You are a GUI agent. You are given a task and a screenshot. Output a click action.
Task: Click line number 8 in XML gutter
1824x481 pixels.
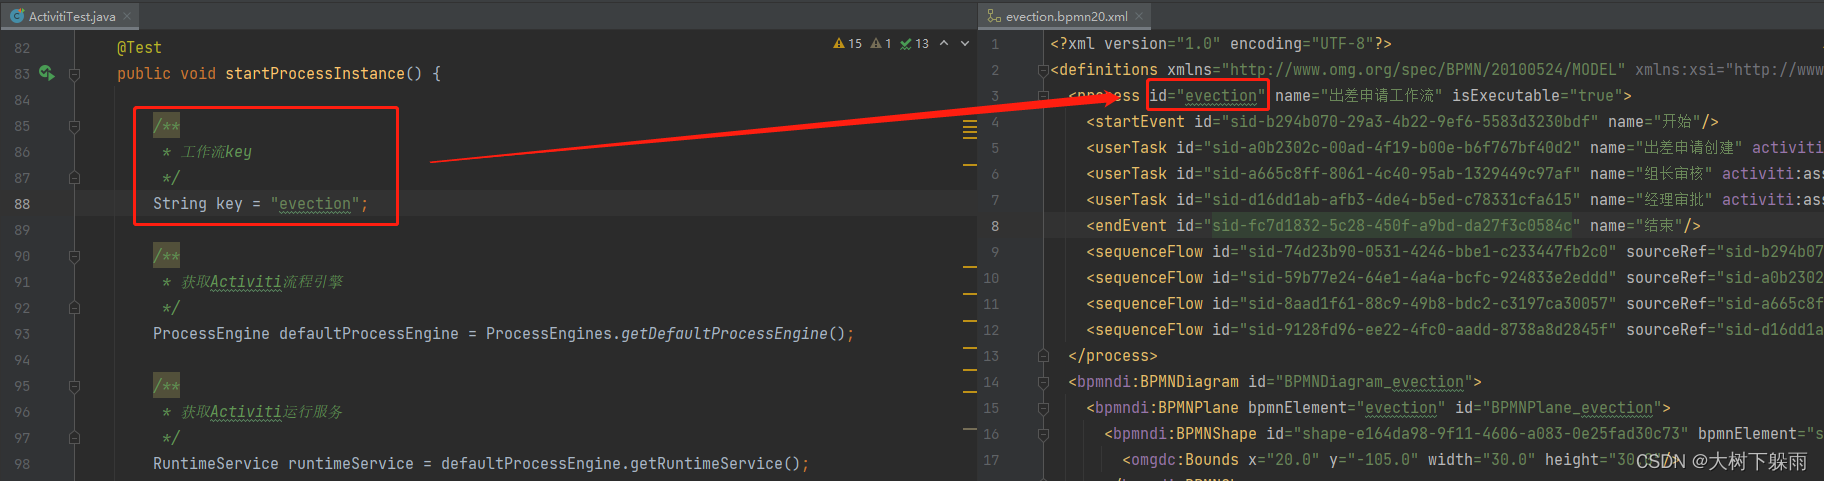tap(995, 226)
